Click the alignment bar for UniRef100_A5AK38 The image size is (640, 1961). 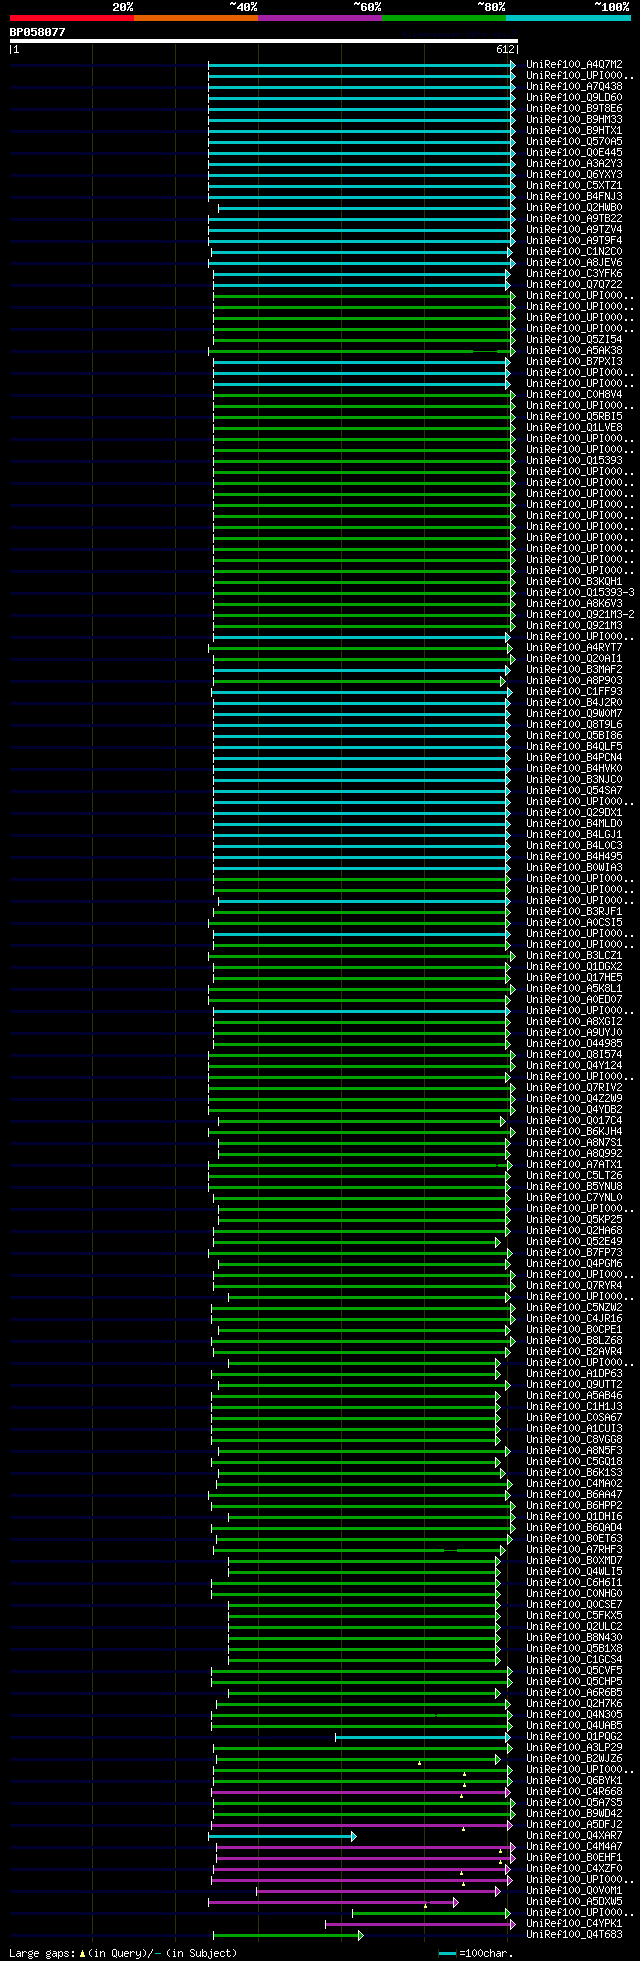[362, 351]
